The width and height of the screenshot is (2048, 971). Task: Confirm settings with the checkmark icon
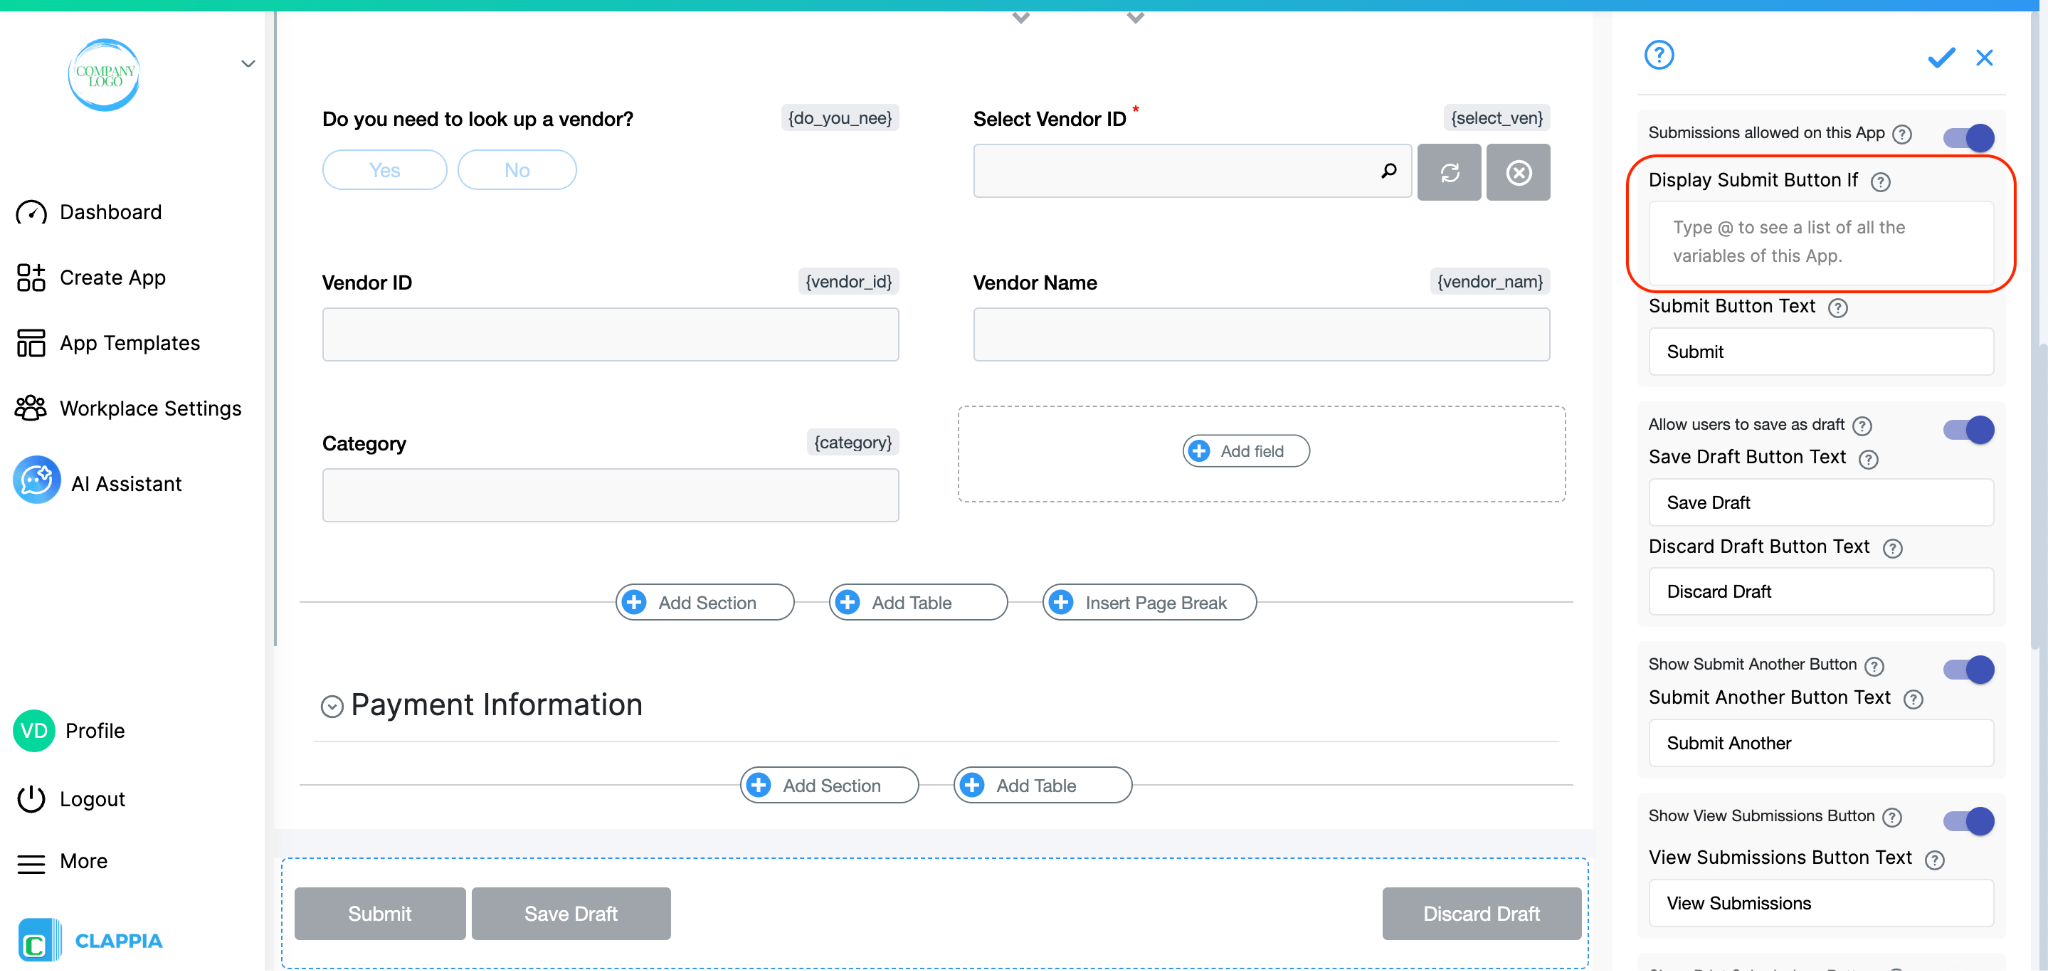pyautogui.click(x=1941, y=58)
